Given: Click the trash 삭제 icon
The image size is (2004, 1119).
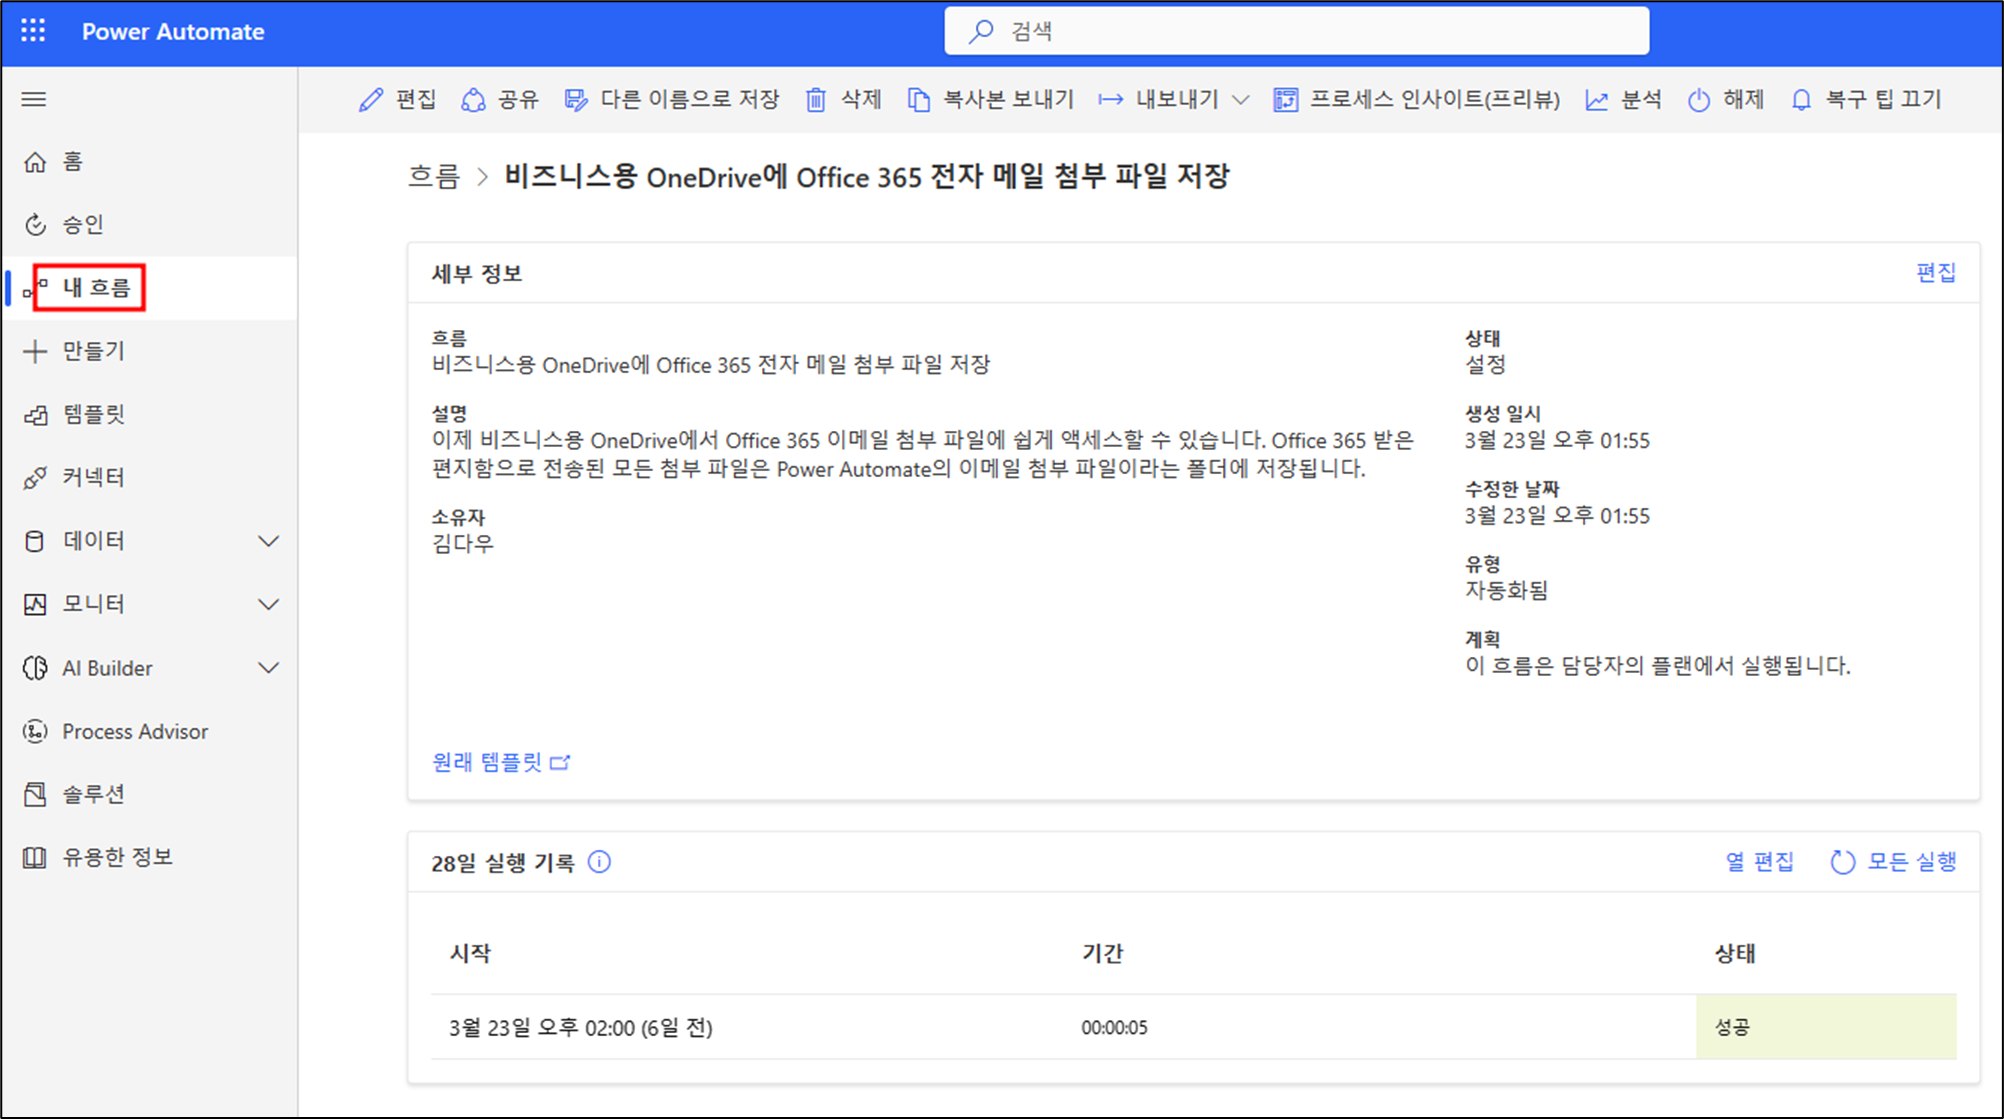Looking at the screenshot, I should coord(816,100).
